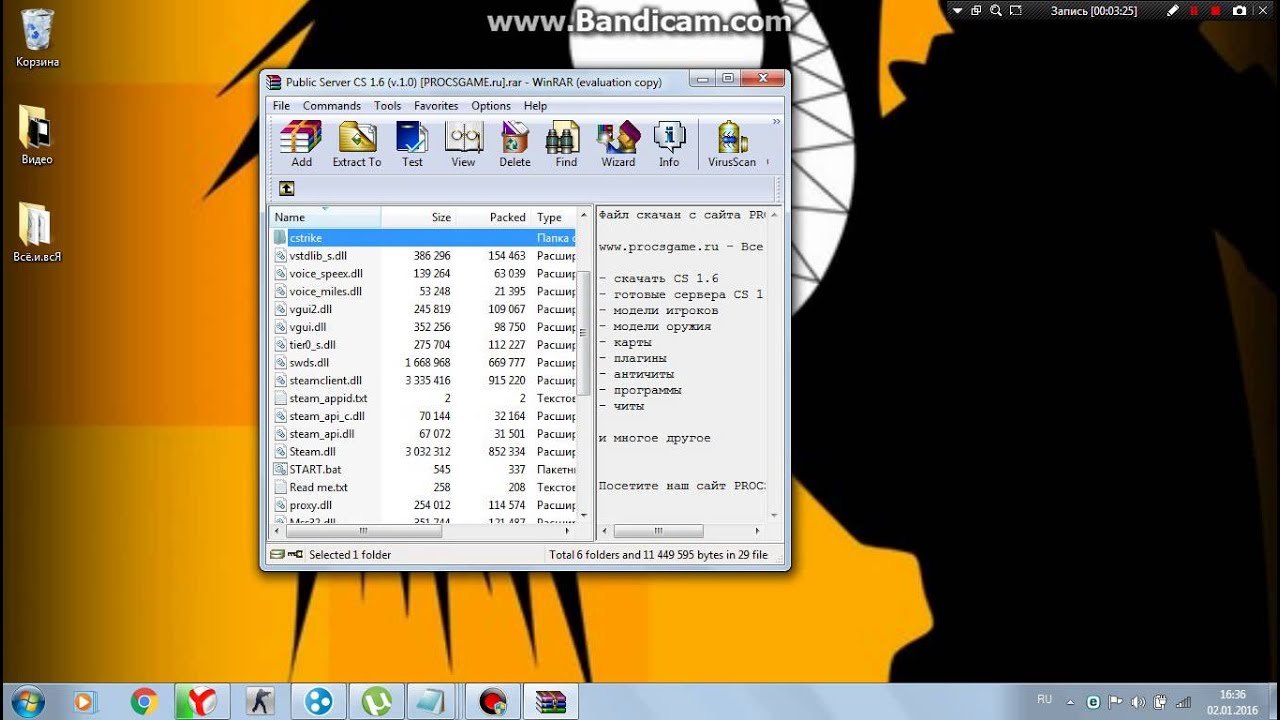
Task: Open the Корзина recycle bin desktop icon
Action: pyautogui.click(x=37, y=38)
